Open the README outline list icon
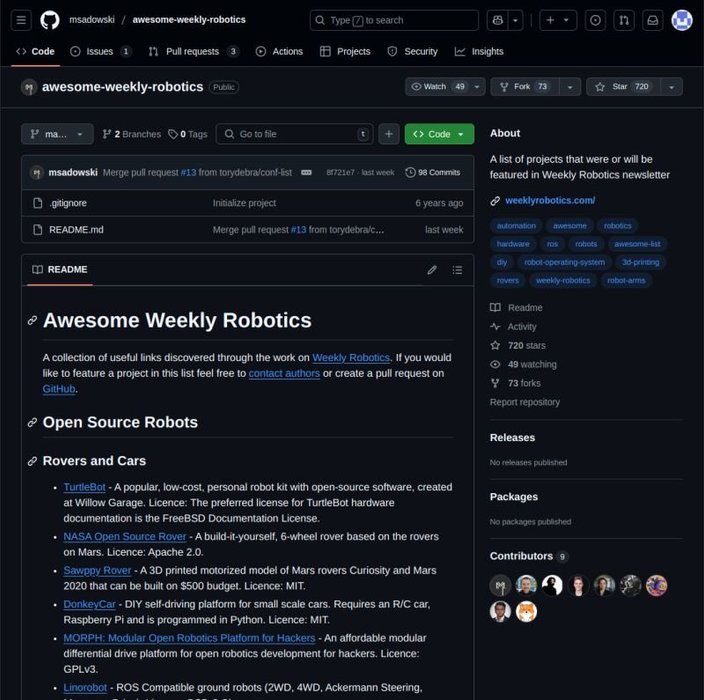Viewport: 704px width, 700px height. tap(457, 270)
